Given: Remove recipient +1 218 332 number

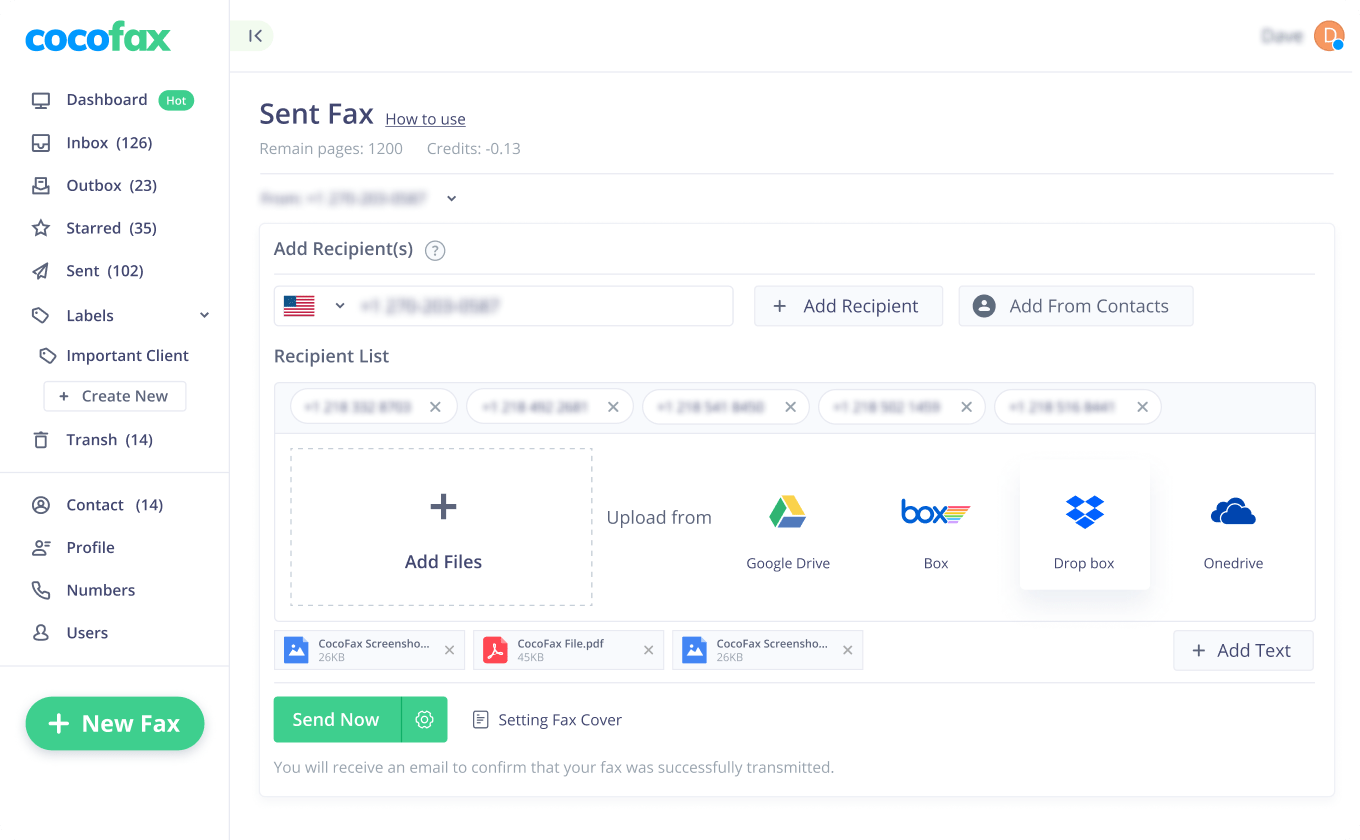Looking at the screenshot, I should [435, 407].
